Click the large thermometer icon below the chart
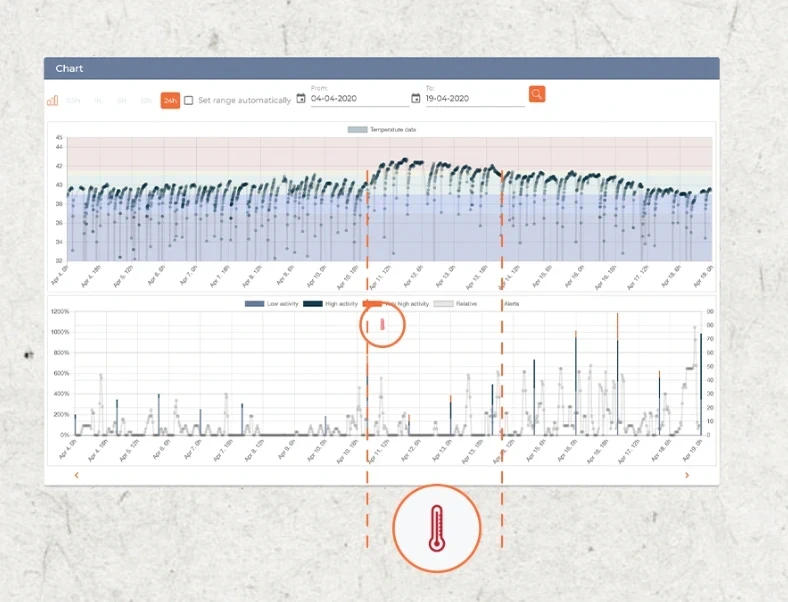Screen dimensions: 788x602 [x=436, y=528]
